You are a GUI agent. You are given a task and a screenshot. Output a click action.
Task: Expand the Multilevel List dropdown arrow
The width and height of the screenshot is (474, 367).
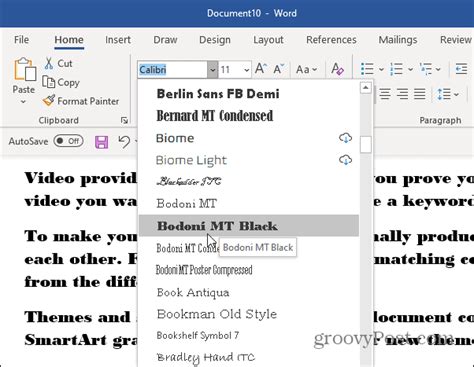(438, 69)
